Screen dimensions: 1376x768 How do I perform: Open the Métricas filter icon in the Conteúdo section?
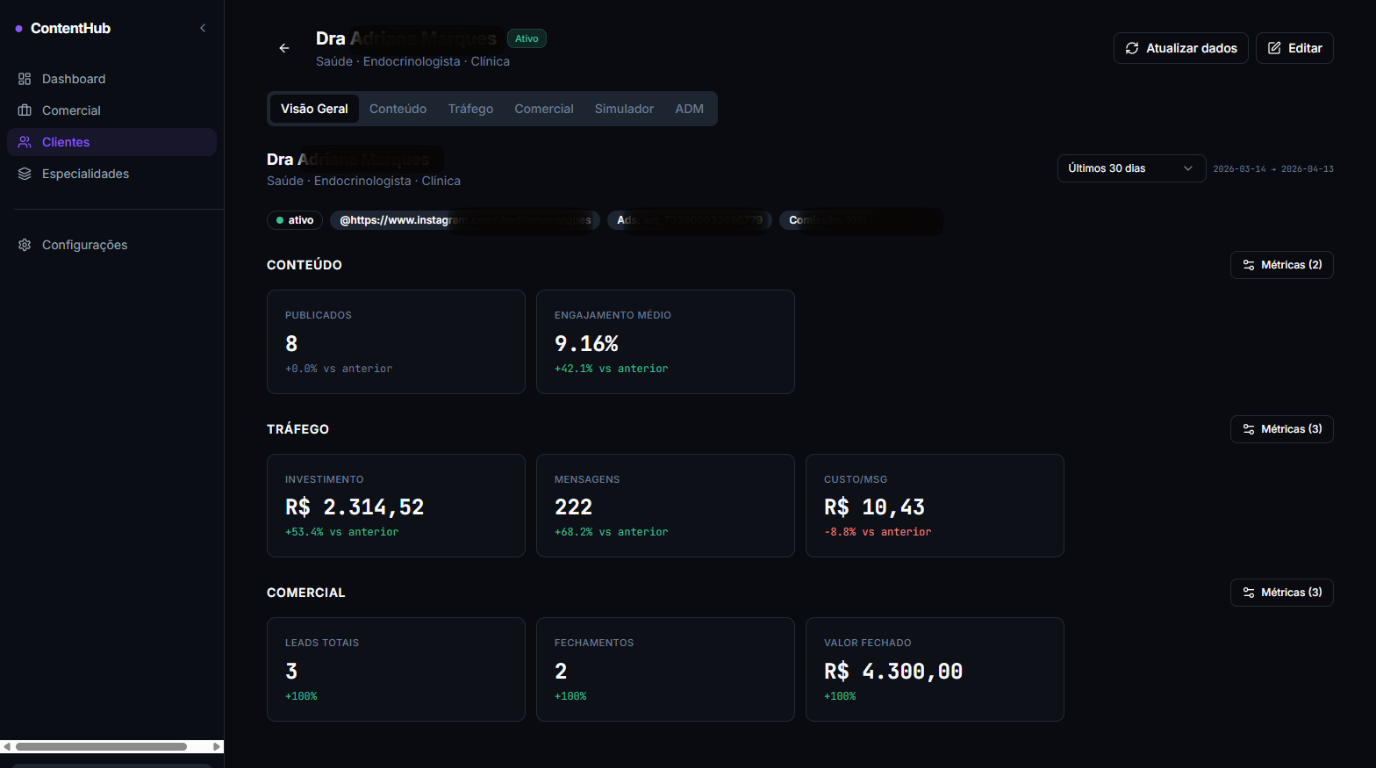[x=1247, y=264]
